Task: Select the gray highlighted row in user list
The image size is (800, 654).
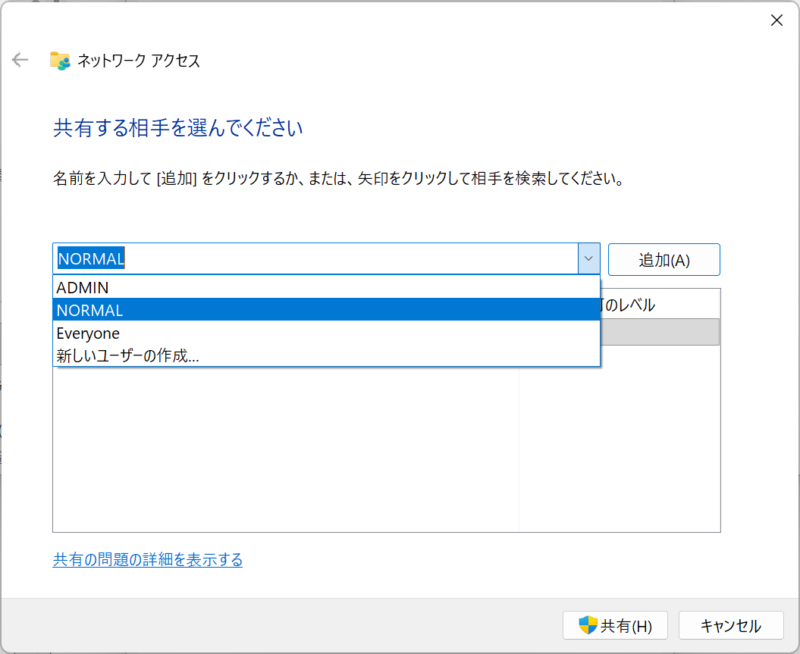Action: [x=660, y=332]
